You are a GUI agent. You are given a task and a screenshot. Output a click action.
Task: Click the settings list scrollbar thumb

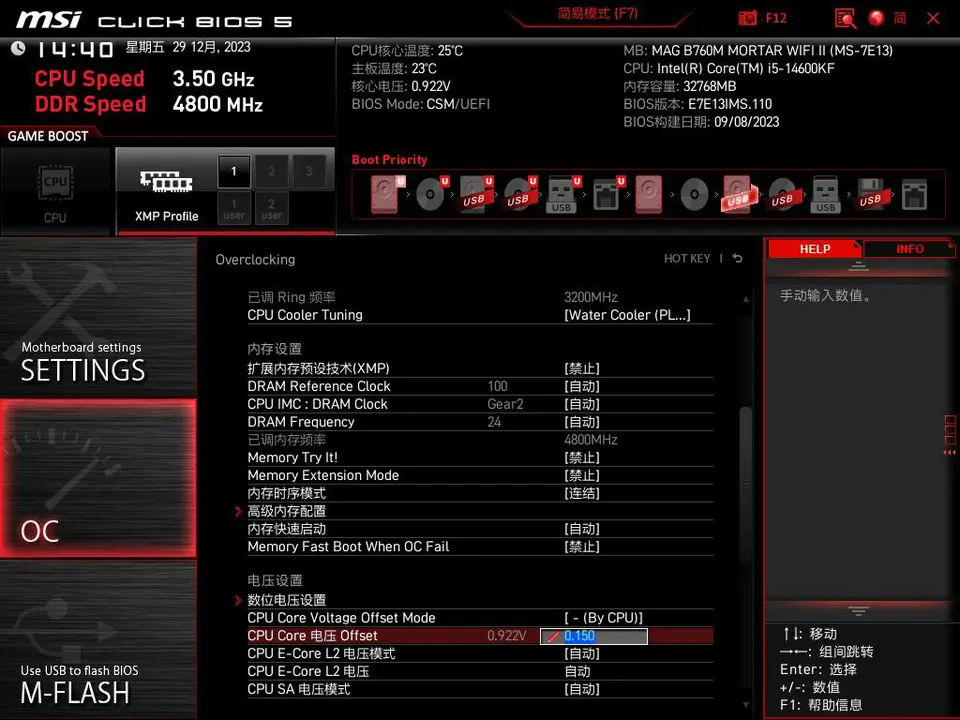click(746, 484)
